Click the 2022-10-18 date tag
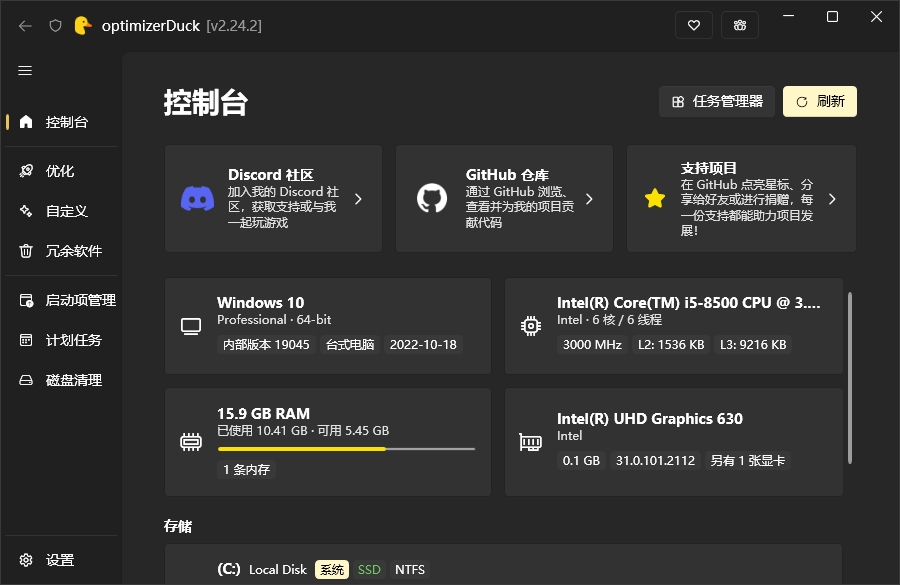This screenshot has width=900, height=585. pyautogui.click(x=423, y=344)
